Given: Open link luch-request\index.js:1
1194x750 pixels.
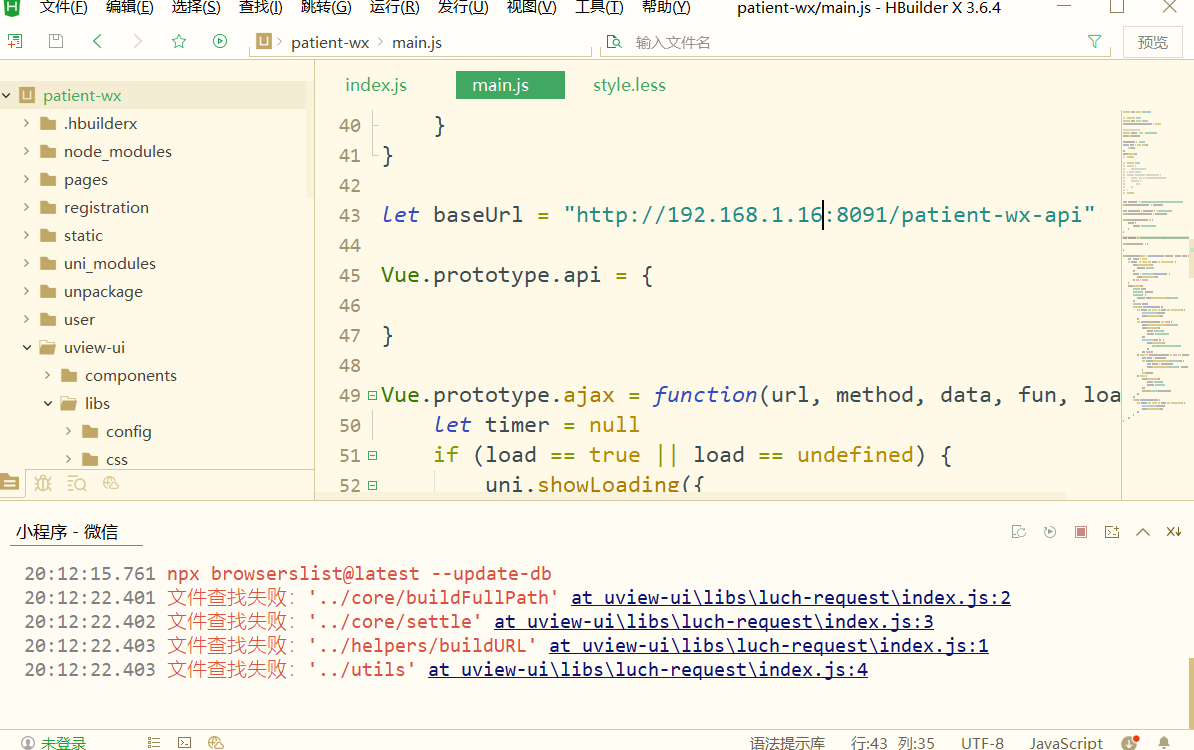Looking at the screenshot, I should pyautogui.click(x=769, y=646).
